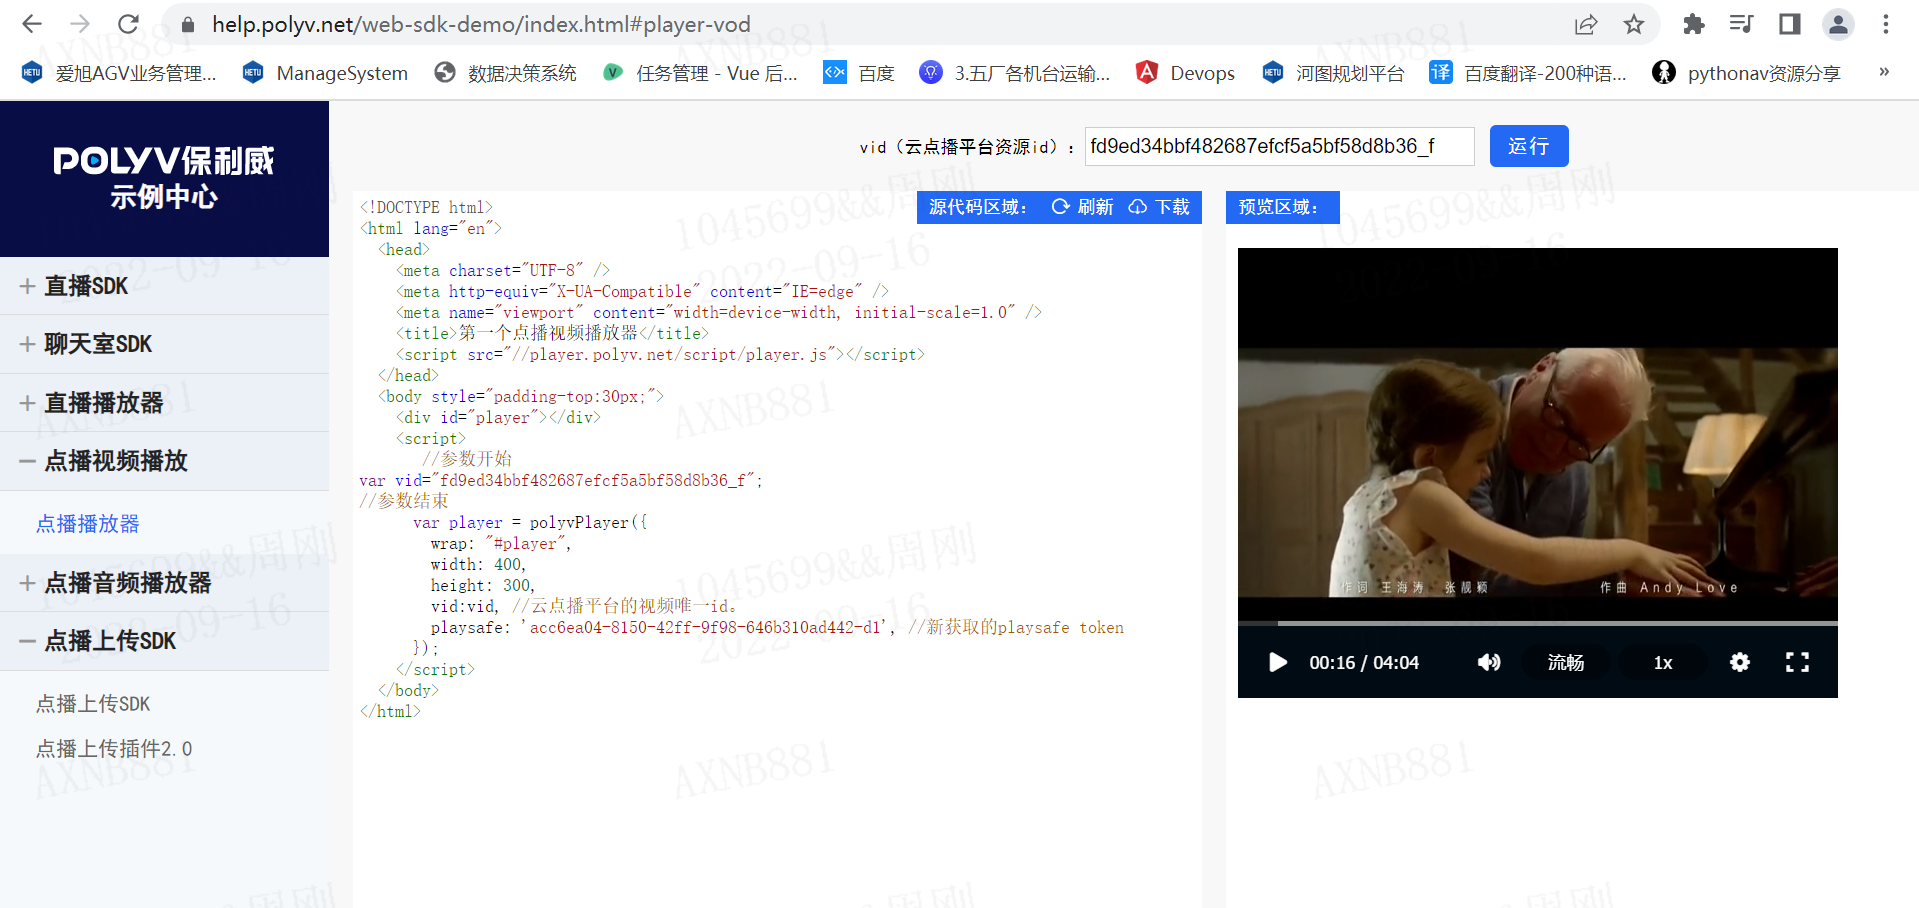Open the 3.五厂各机台运输 bookmark
This screenshot has height=908, width=1919.
[1014, 73]
